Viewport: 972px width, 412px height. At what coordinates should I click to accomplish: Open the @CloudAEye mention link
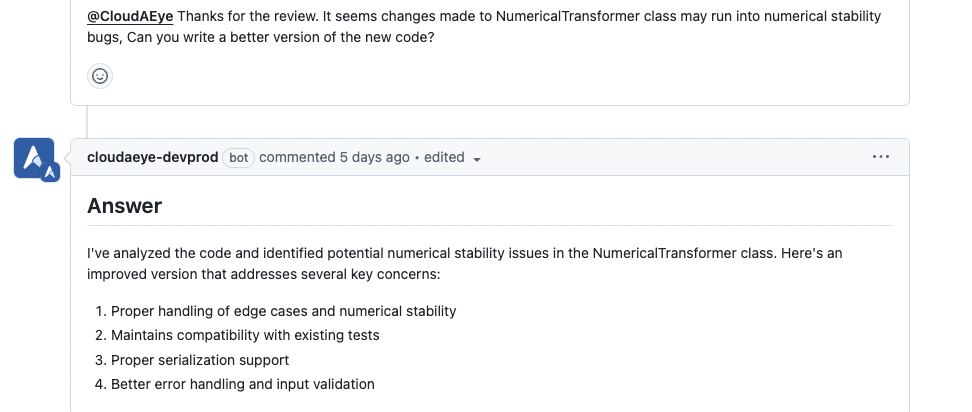pyautogui.click(x=130, y=16)
